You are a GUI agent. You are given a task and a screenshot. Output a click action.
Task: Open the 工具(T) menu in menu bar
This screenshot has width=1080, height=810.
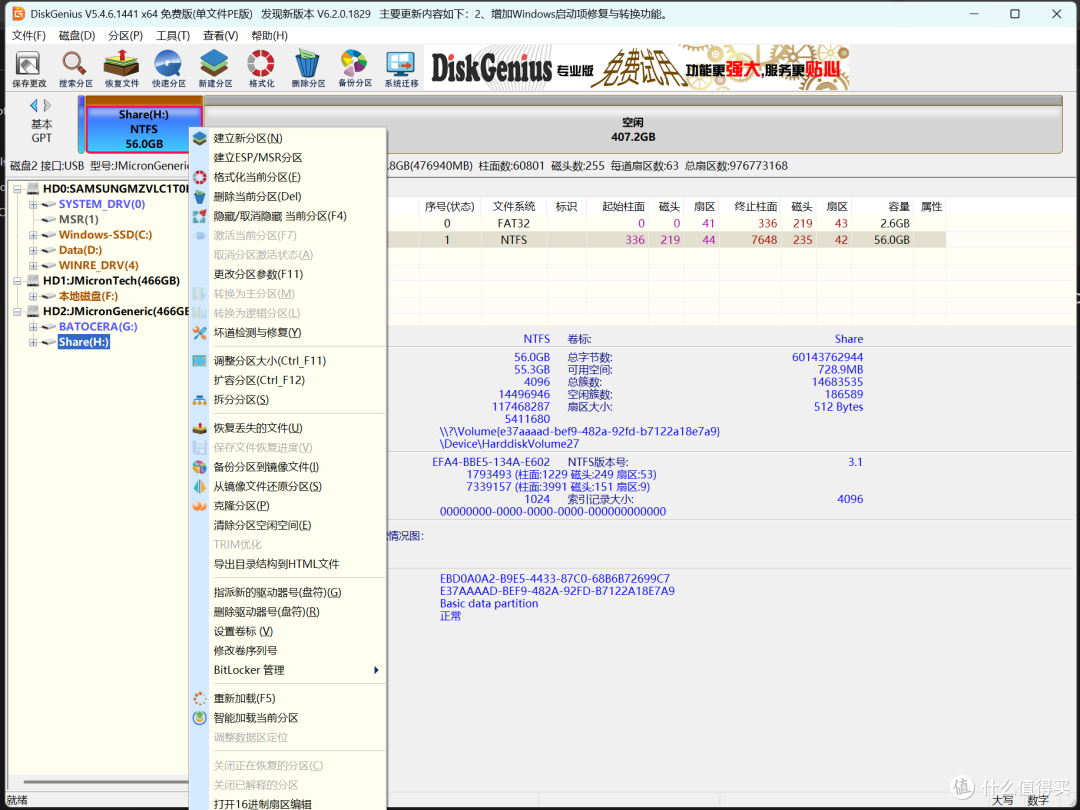(x=173, y=35)
